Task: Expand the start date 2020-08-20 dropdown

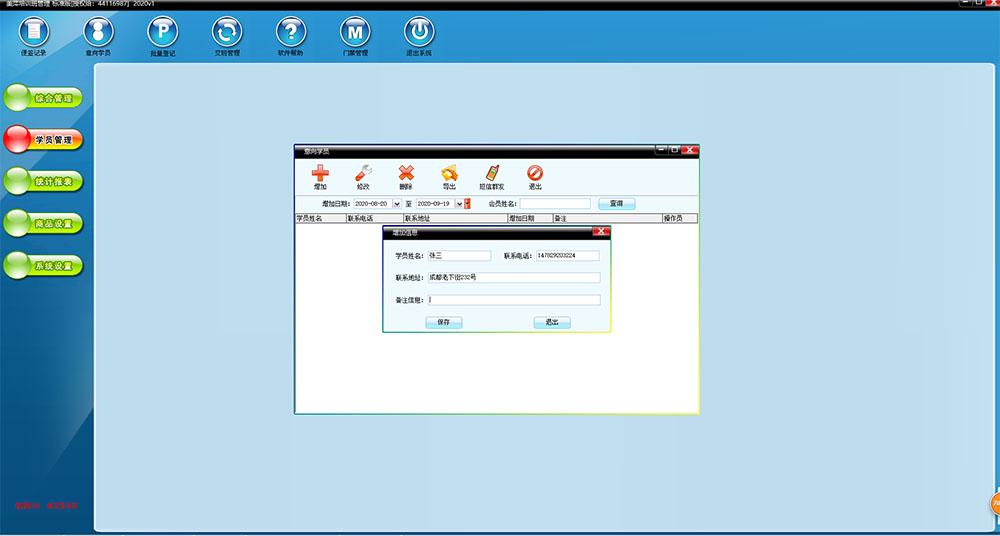Action: pyautogui.click(x=395, y=204)
